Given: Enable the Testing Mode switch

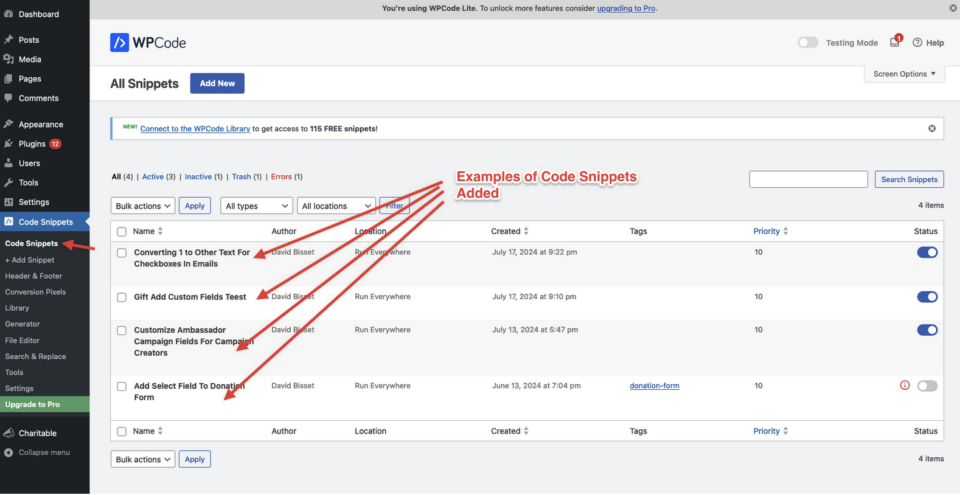Looking at the screenshot, I should 808,43.
